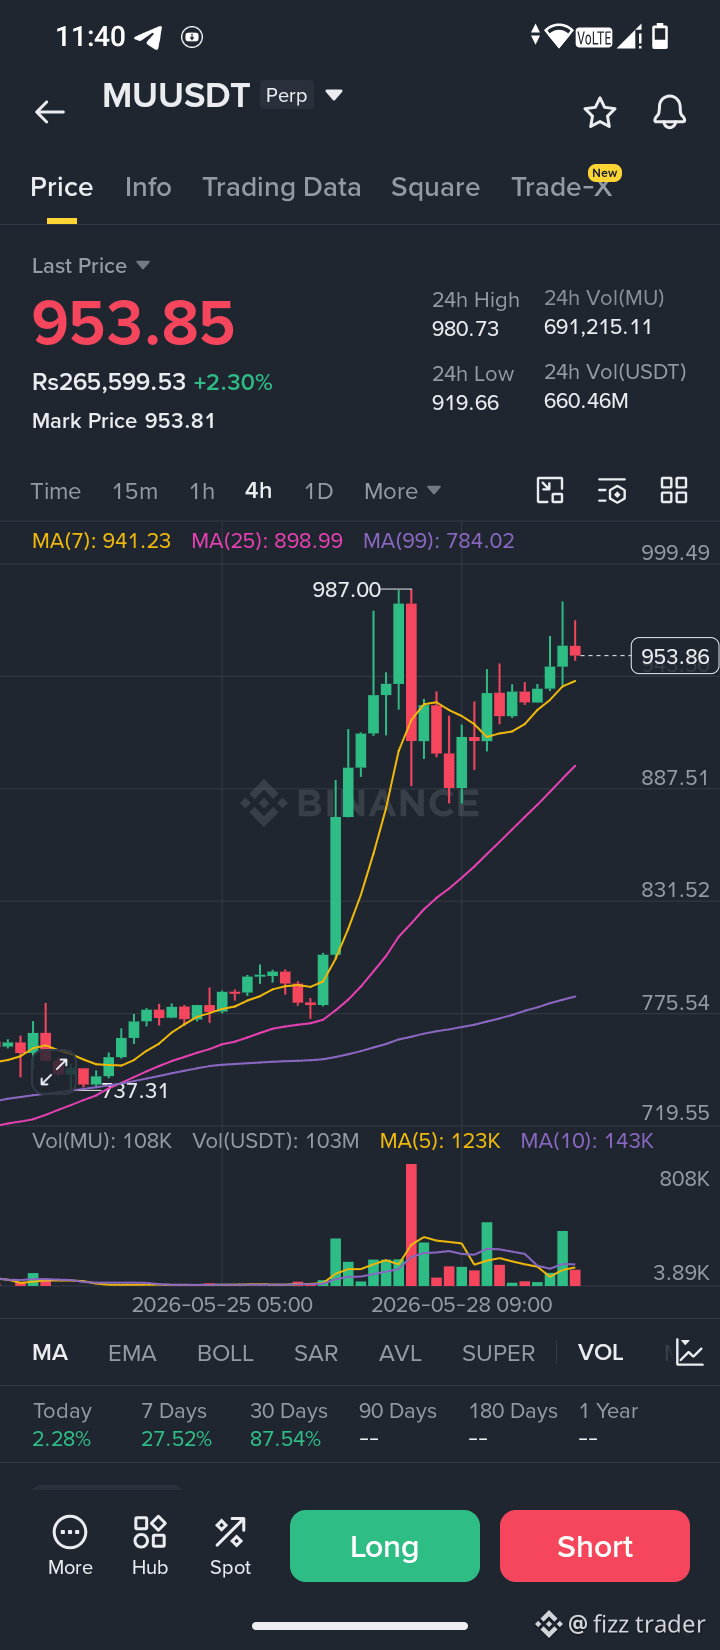Select the 4h chart interval
Screen dimensions: 720x1650
258,491
